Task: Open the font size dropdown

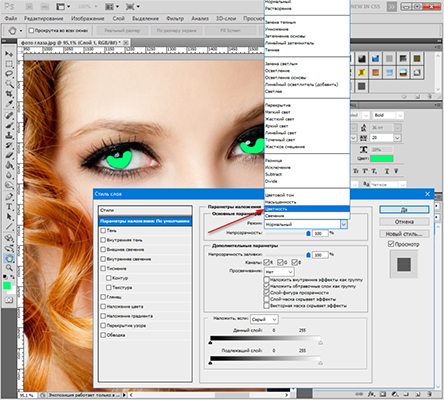Action: [x=397, y=128]
